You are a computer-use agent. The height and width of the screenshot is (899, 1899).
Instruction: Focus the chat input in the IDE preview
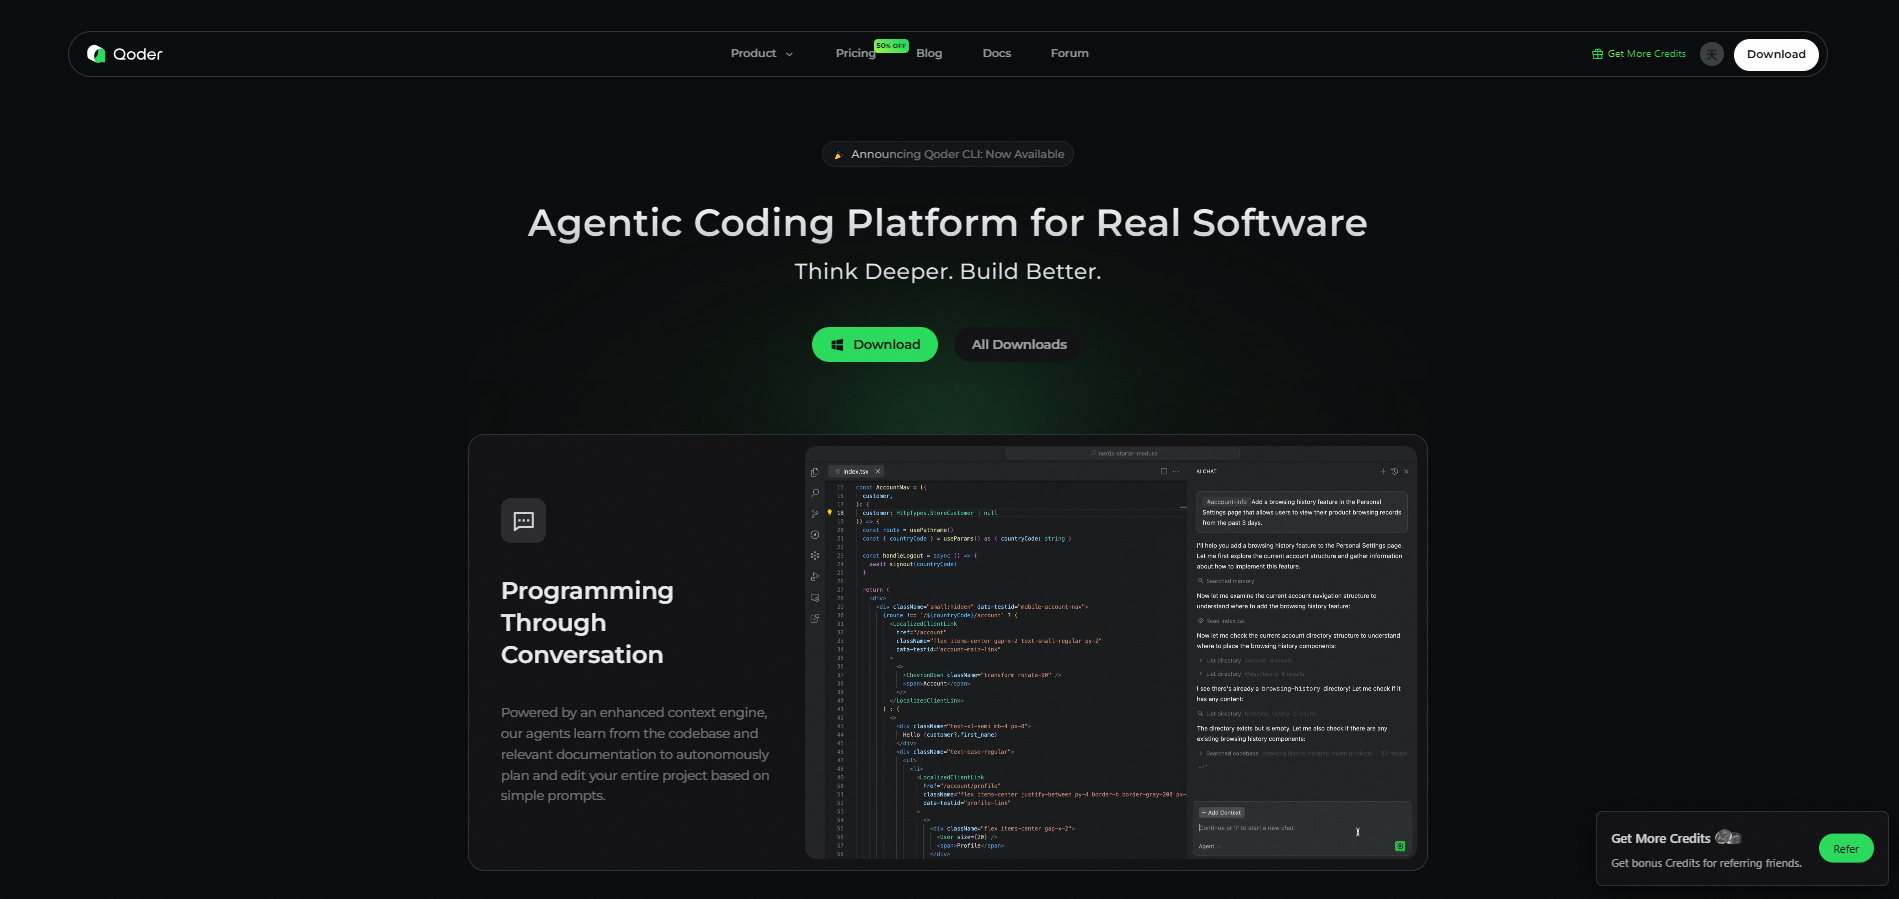click(x=1302, y=828)
